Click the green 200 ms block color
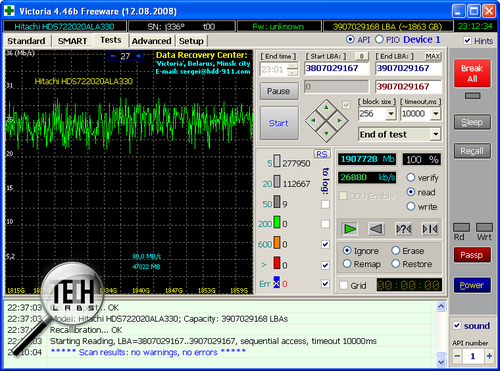Image resolution: width=500 pixels, height=371 pixels. (x=277, y=222)
